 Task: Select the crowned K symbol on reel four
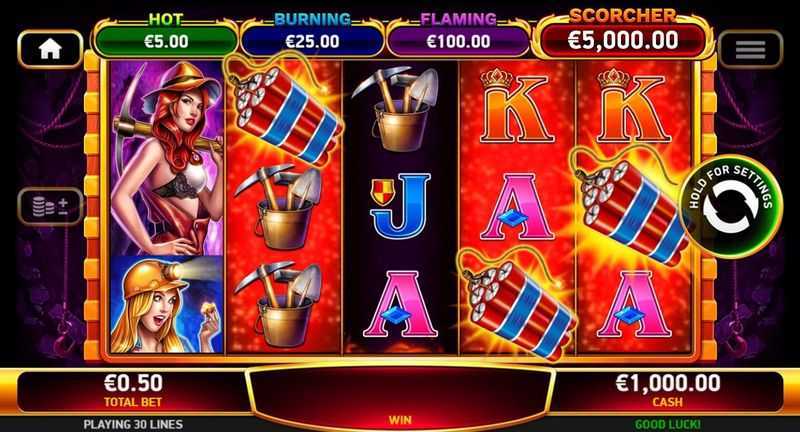coord(516,106)
